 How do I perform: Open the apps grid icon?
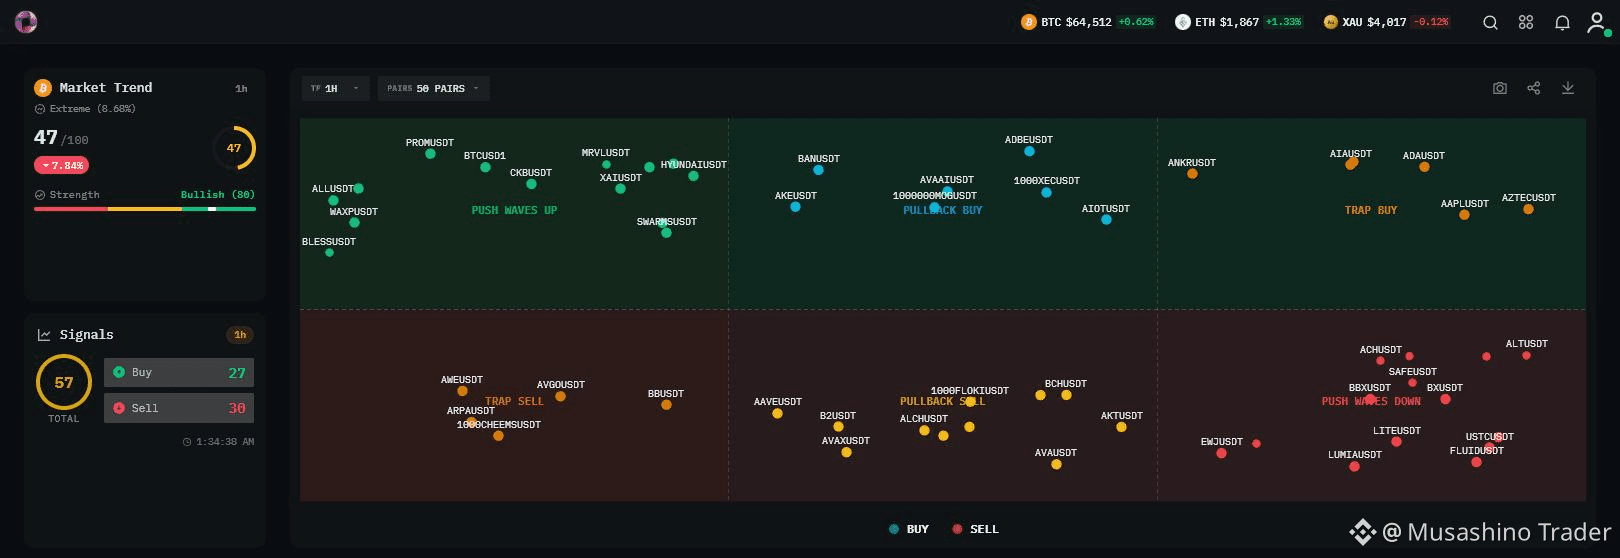[1526, 22]
